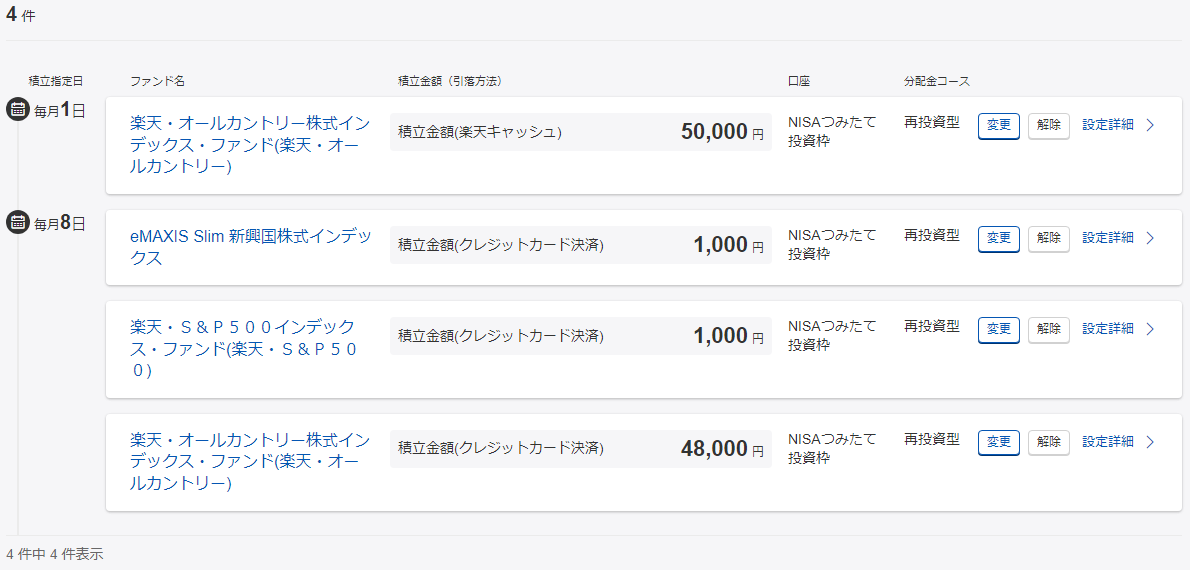This screenshot has width=1190, height=570.
Task: Expand details chevron for the eMAXIS Slim row
Action: coord(1150,238)
